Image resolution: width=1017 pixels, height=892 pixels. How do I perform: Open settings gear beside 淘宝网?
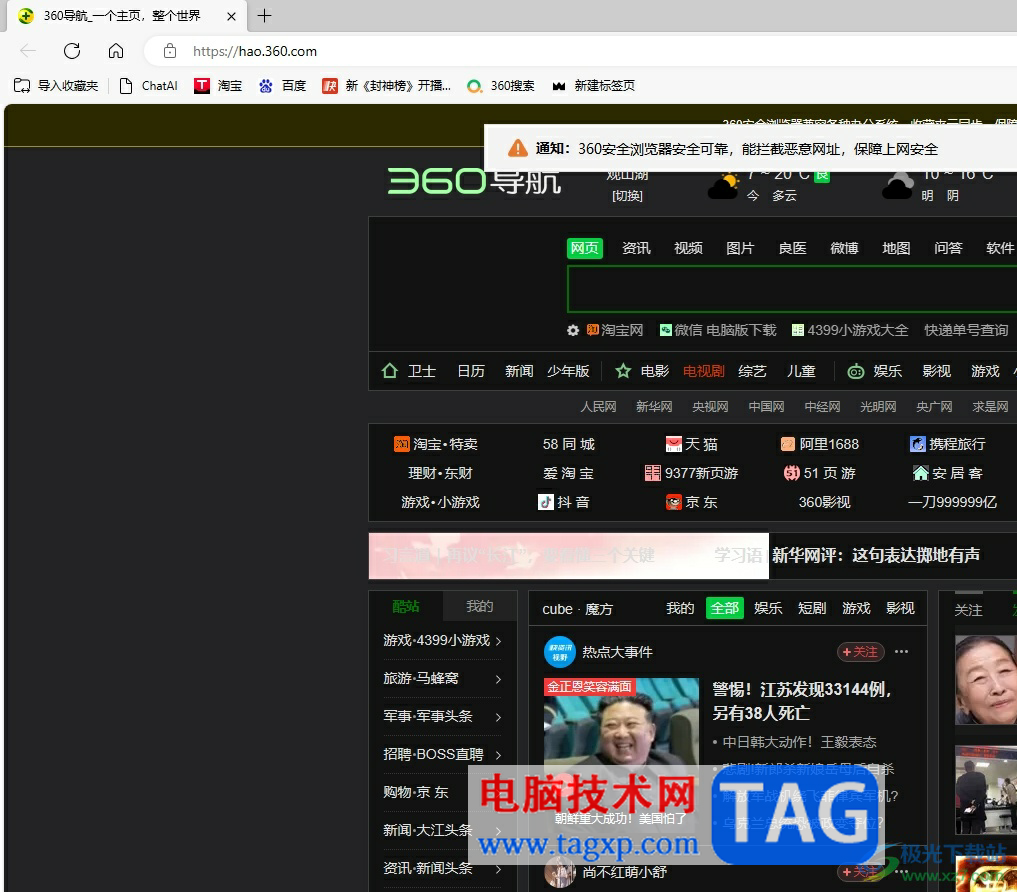pyautogui.click(x=573, y=330)
